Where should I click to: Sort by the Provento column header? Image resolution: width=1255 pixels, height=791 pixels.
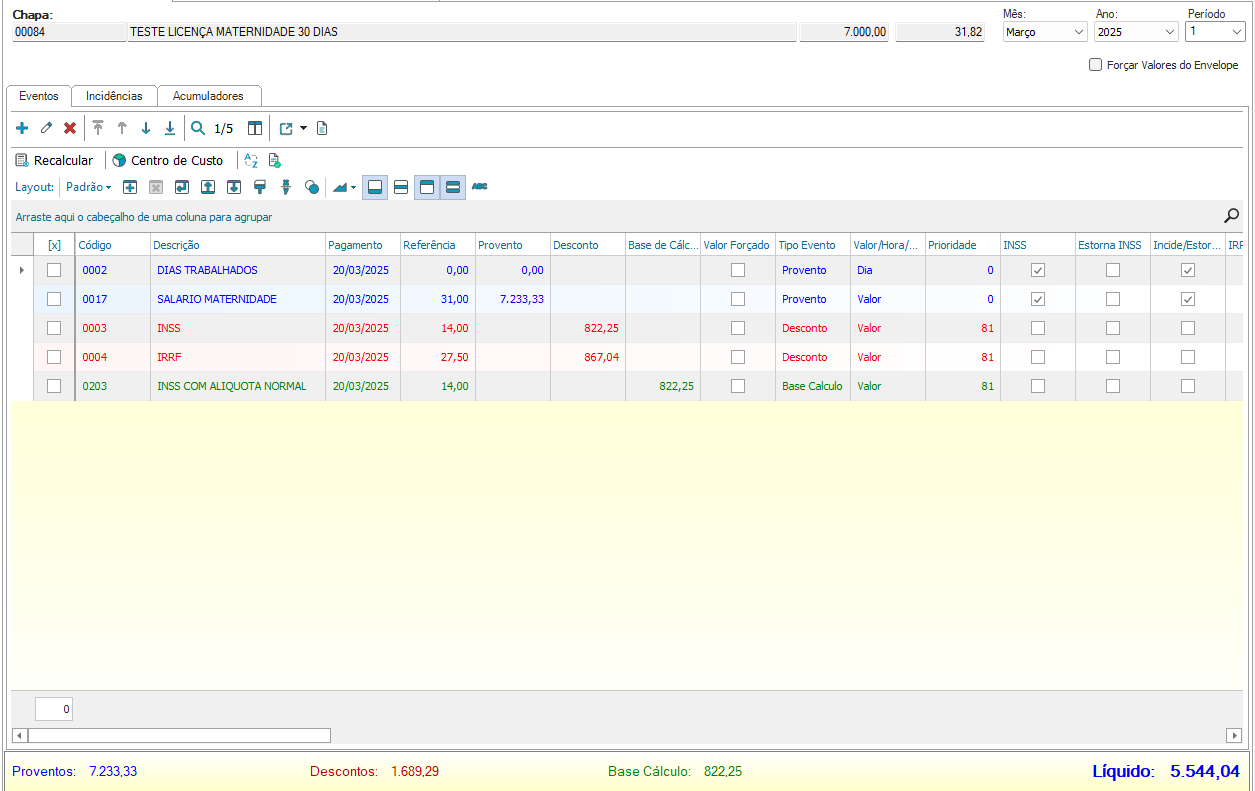coord(513,245)
